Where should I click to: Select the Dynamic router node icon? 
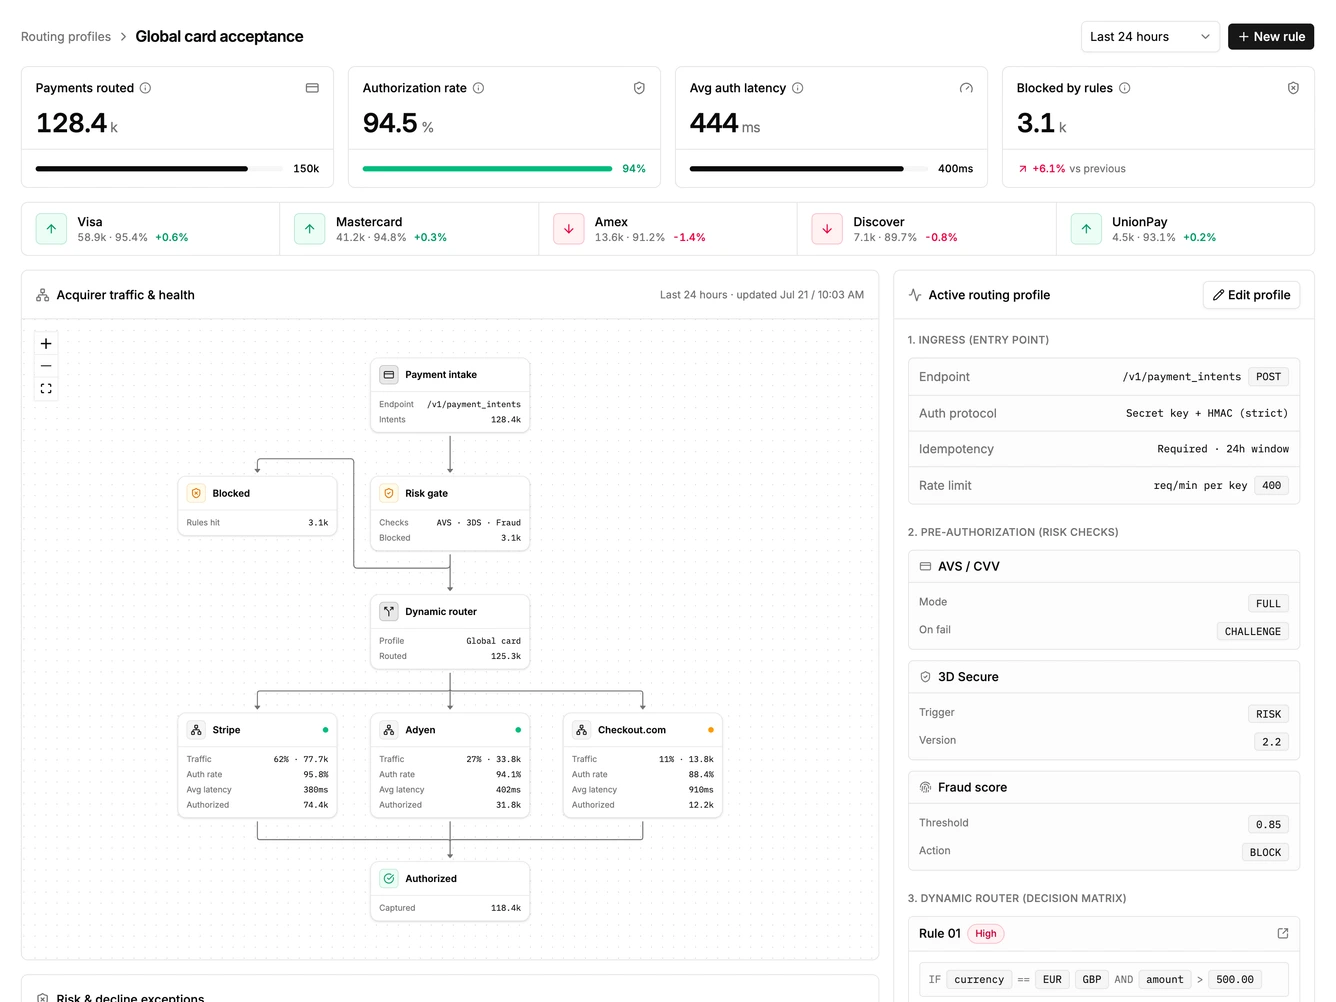tap(389, 611)
